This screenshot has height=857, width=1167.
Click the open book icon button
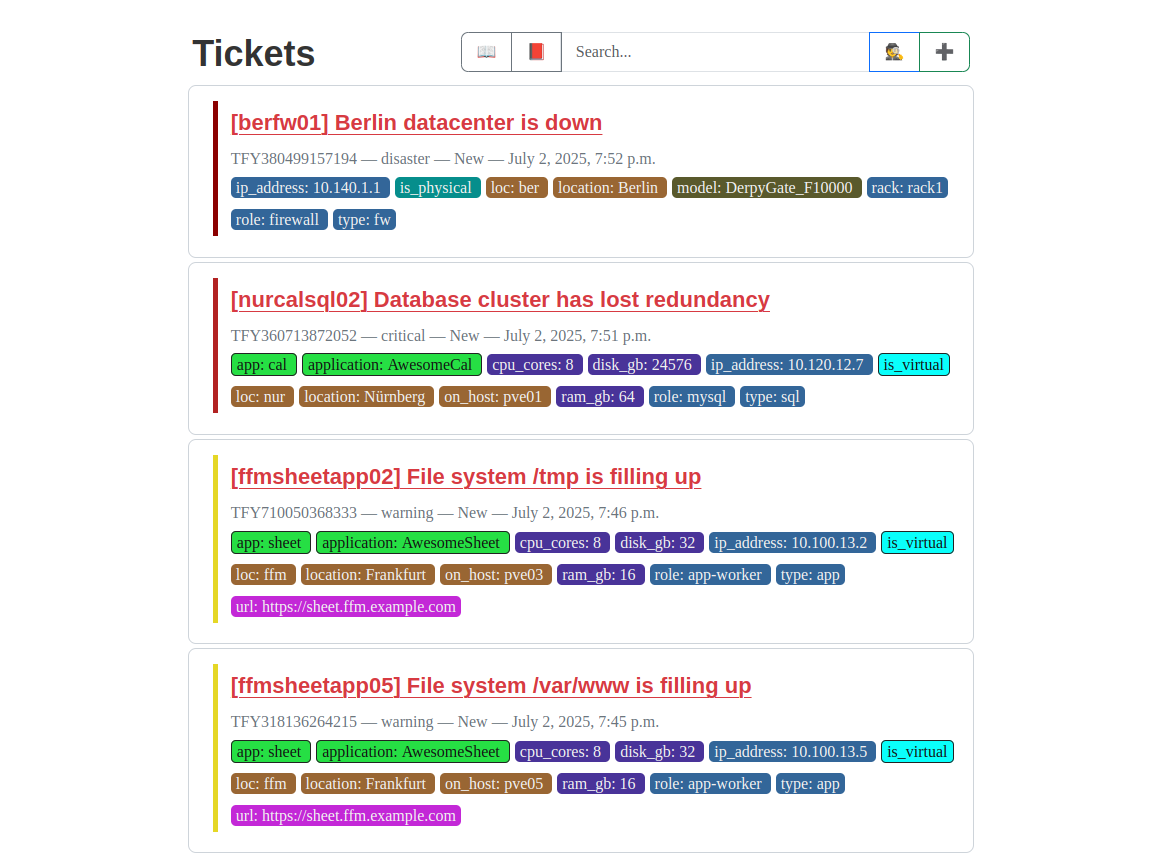pyautogui.click(x=486, y=52)
